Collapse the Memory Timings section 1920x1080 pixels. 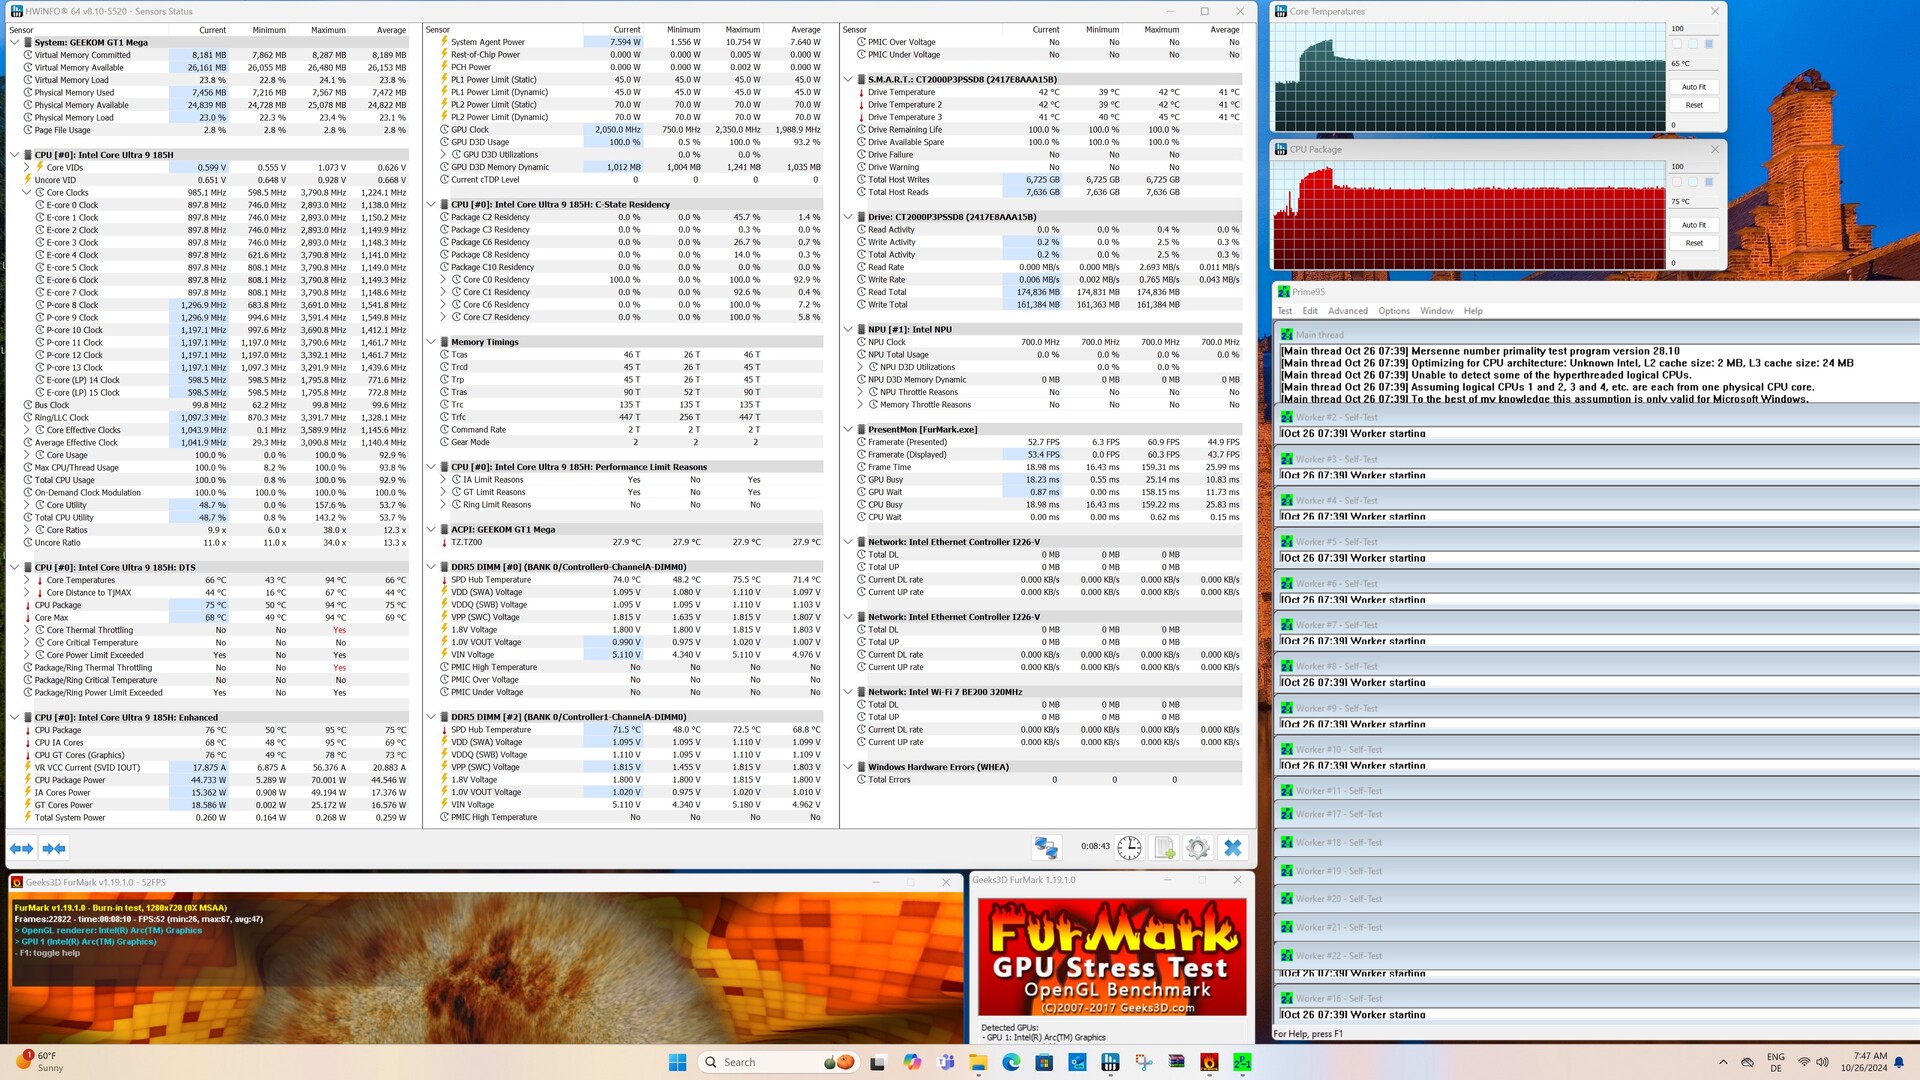point(431,342)
